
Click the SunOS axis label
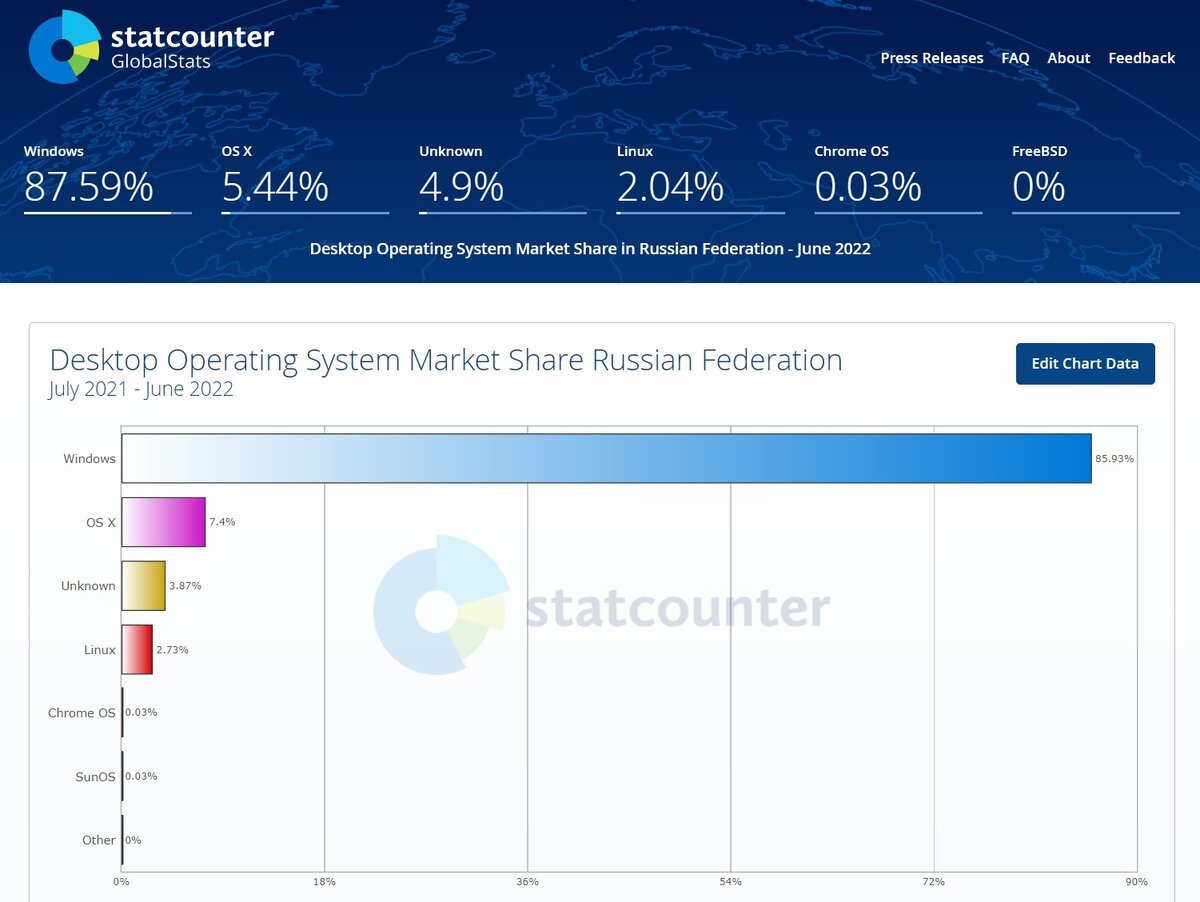tap(96, 777)
